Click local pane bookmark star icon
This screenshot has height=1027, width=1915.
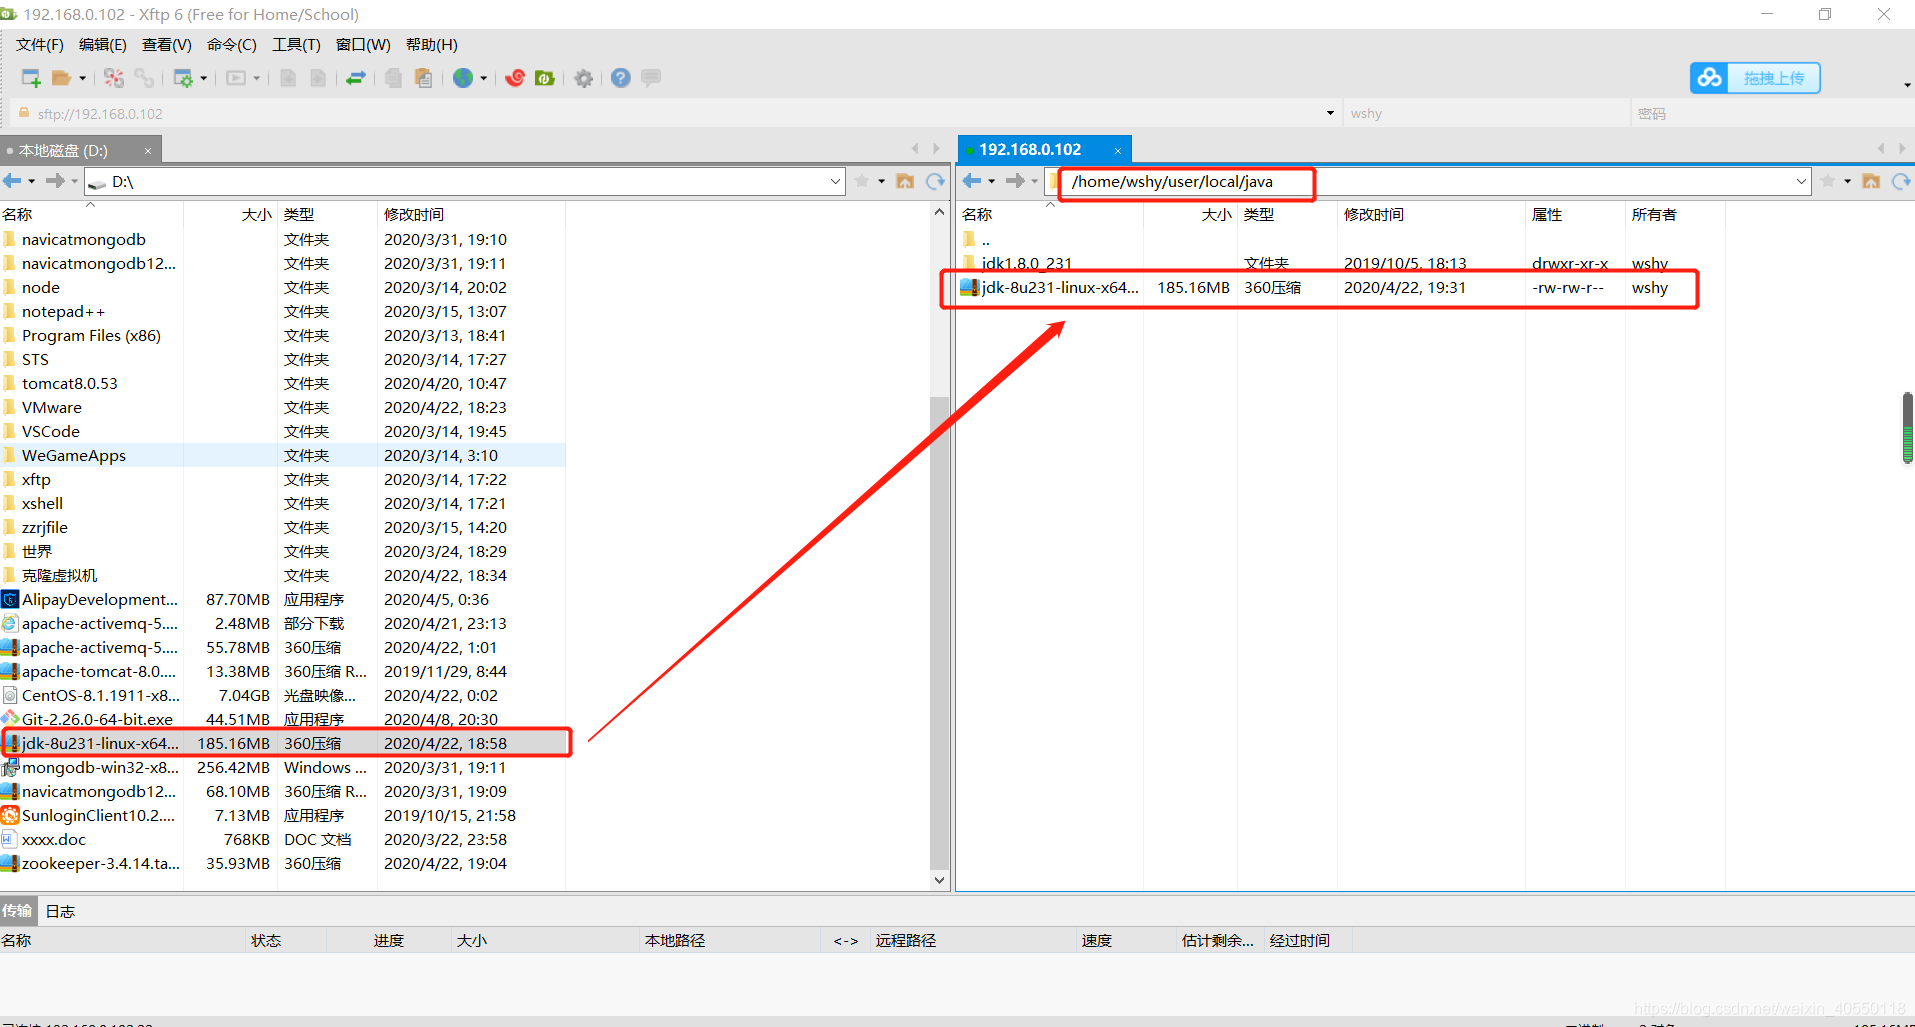point(862,181)
